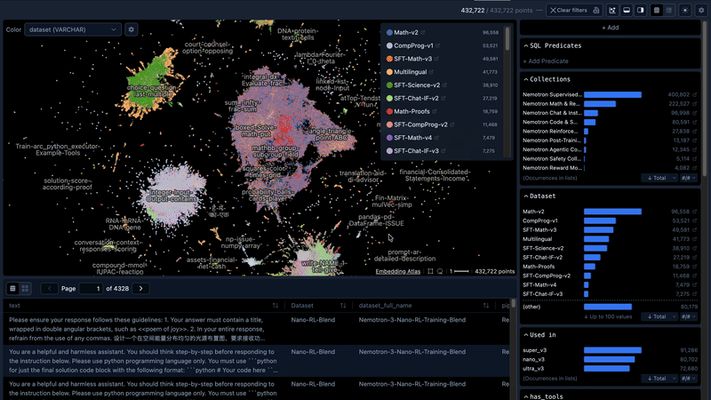711x400 pixels.
Task: Click the + Add button in sidebar
Action: 610,28
